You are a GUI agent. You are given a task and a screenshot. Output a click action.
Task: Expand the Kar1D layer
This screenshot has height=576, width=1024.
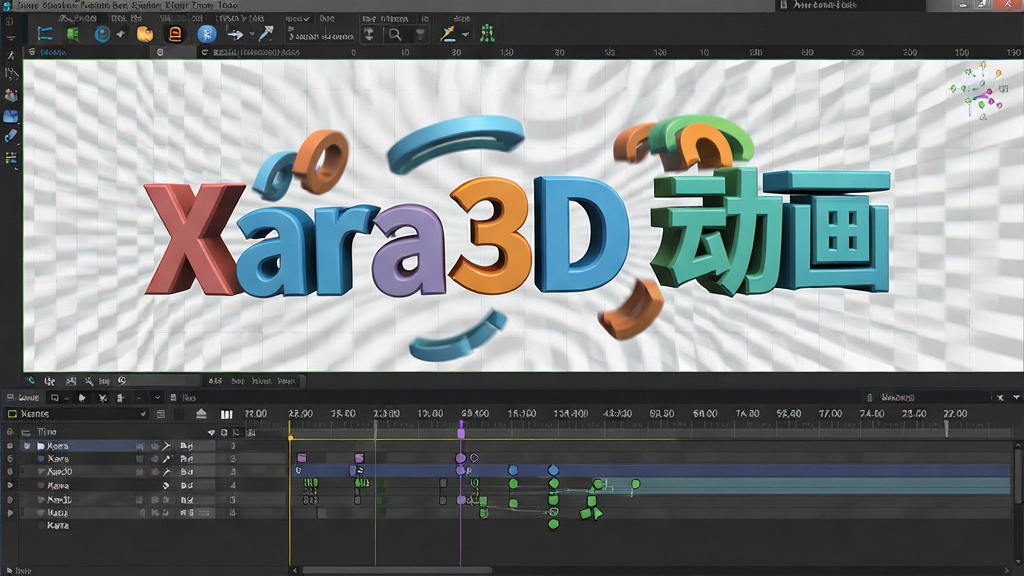(x=40, y=500)
